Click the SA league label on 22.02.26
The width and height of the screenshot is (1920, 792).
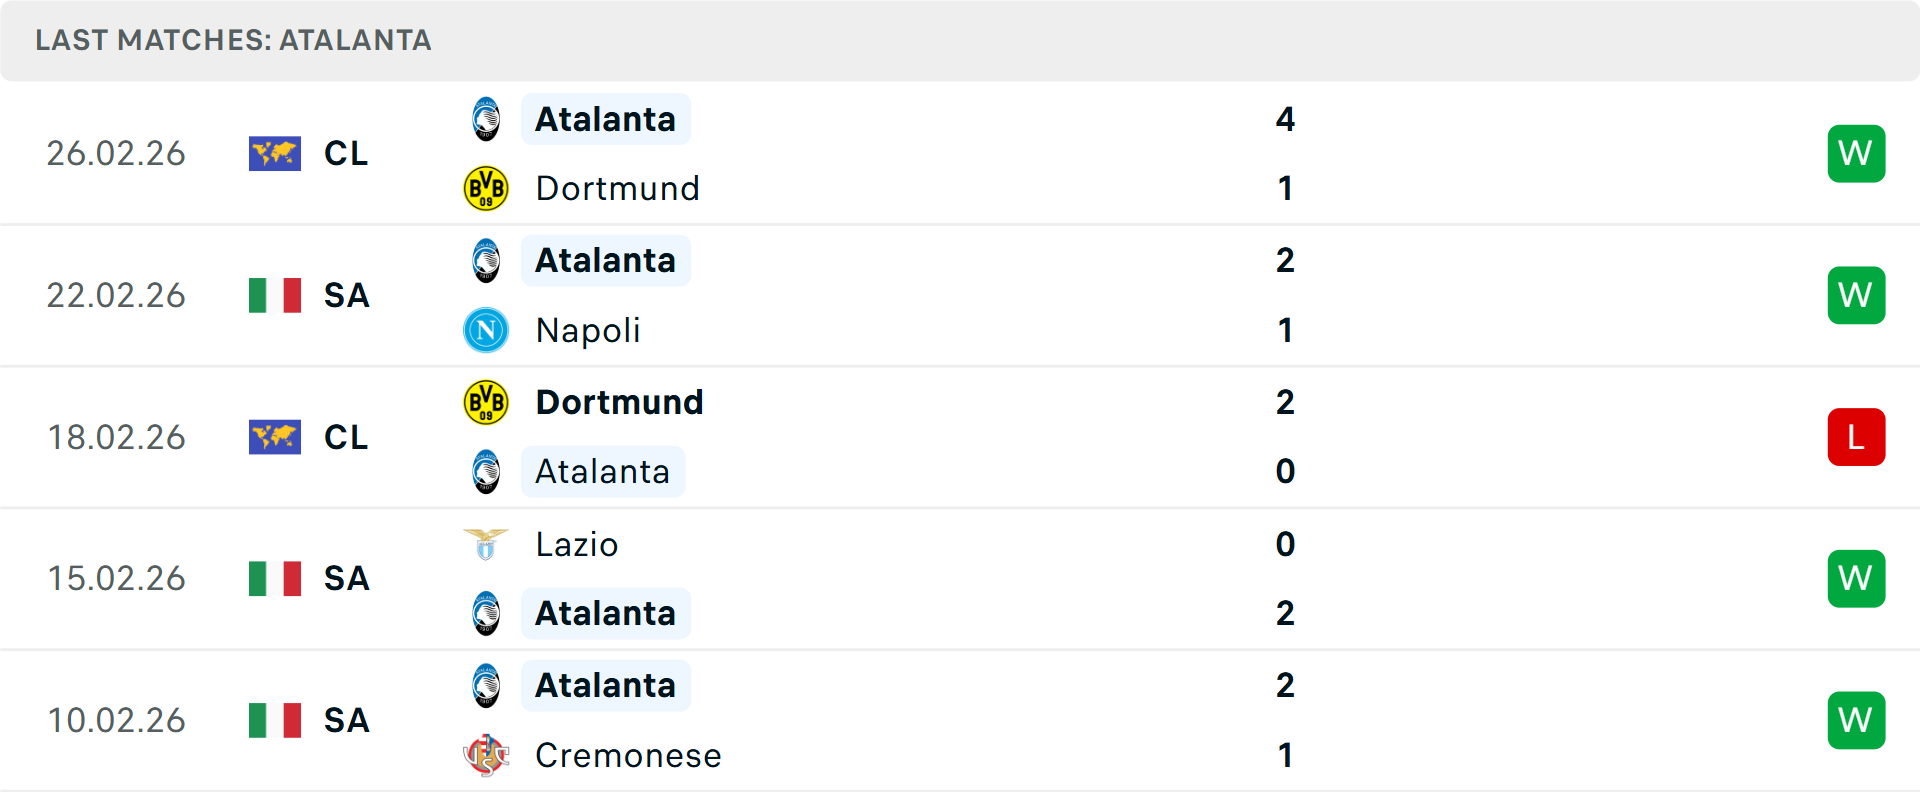click(x=347, y=295)
